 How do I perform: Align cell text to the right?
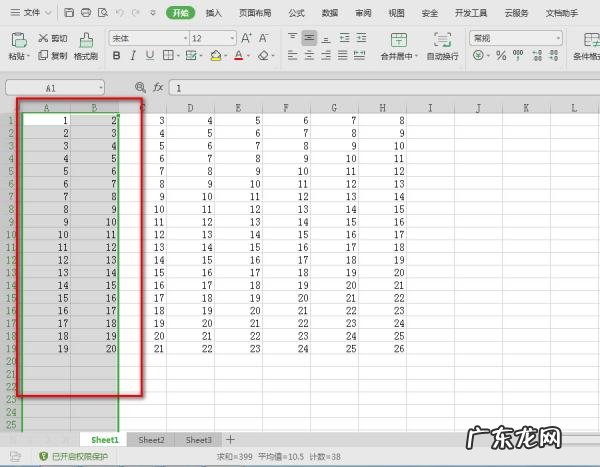point(326,56)
